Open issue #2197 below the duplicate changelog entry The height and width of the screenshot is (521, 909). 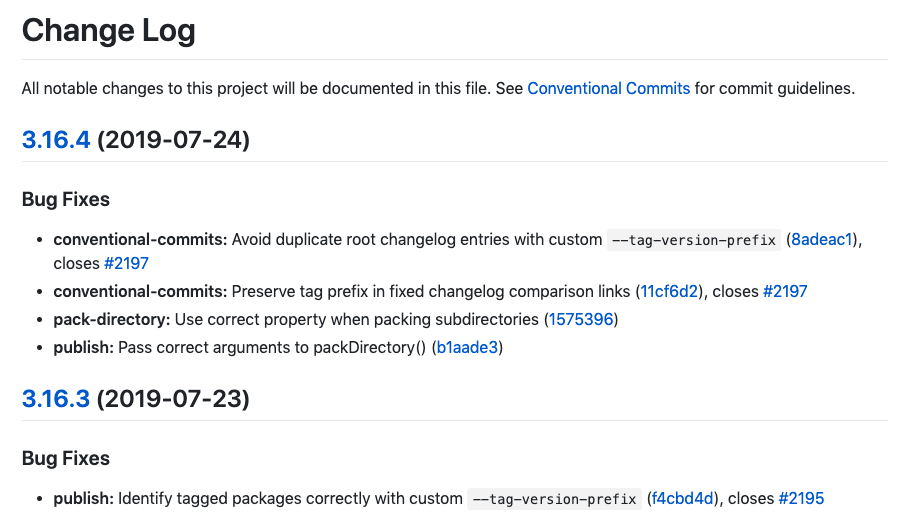click(126, 264)
